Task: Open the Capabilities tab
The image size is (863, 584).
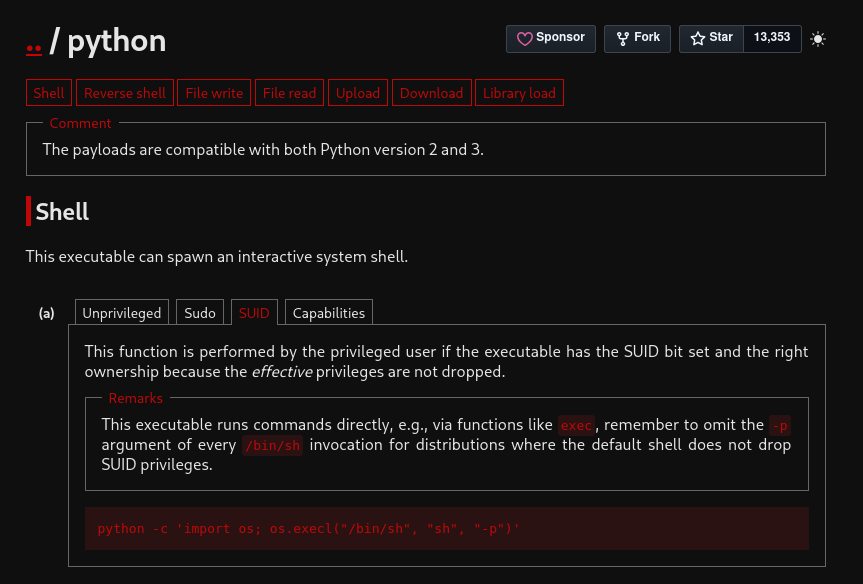Action: 329,313
